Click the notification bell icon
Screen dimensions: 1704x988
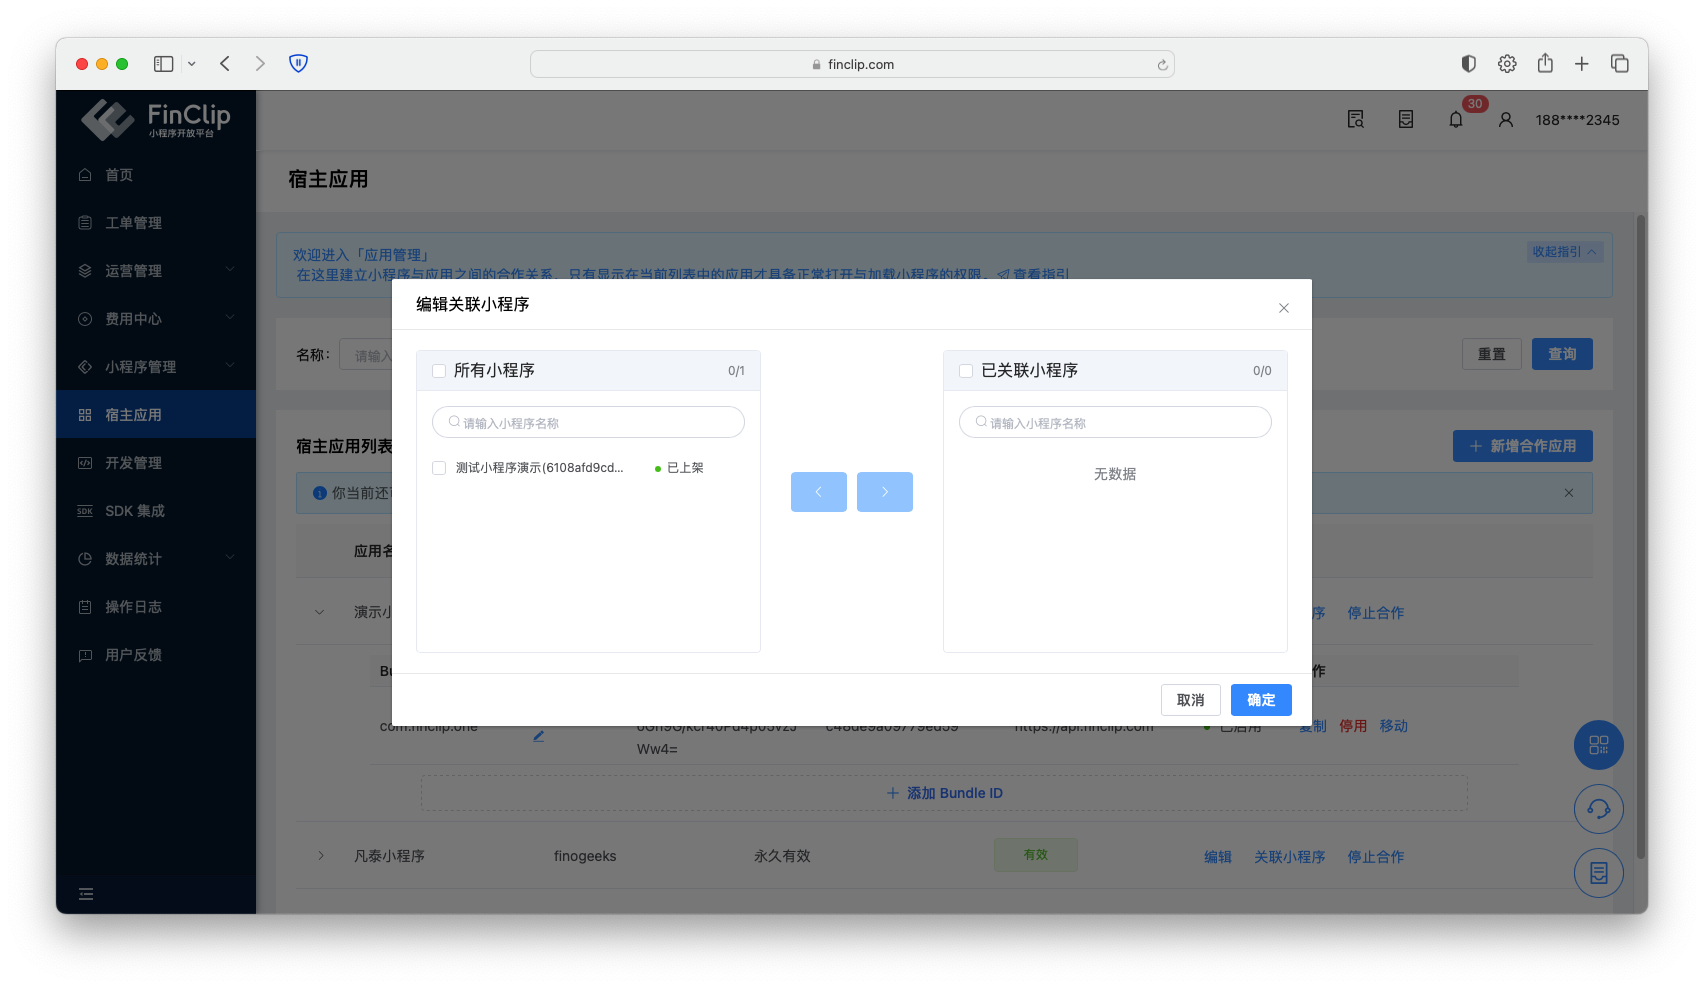[1456, 120]
